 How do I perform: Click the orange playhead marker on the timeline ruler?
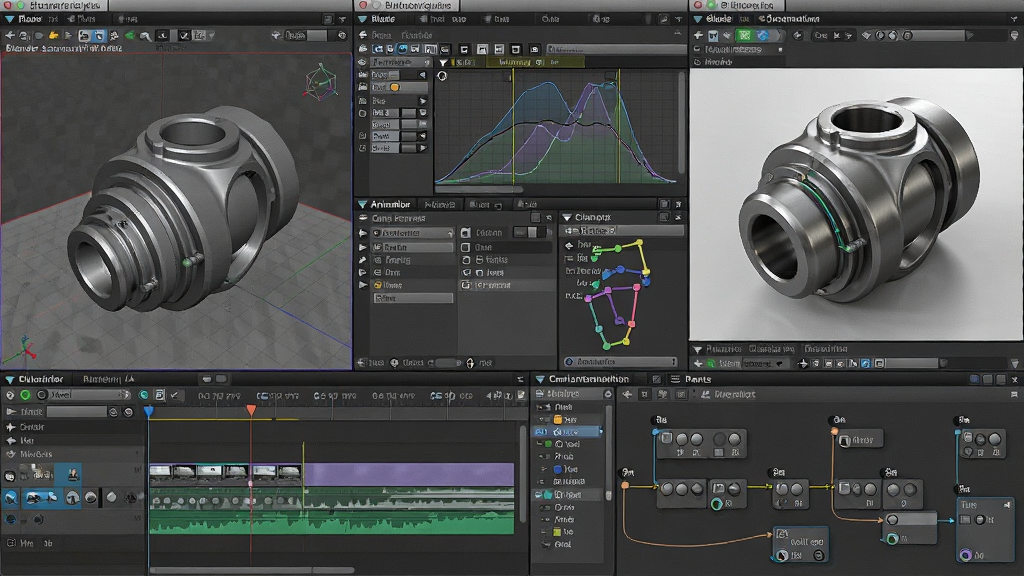pos(251,410)
